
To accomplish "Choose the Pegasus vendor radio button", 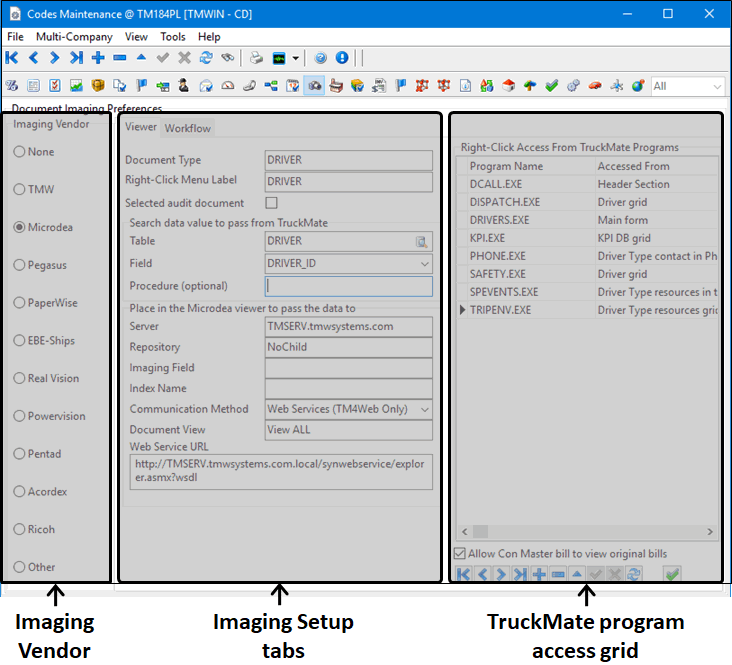I will point(20,265).
